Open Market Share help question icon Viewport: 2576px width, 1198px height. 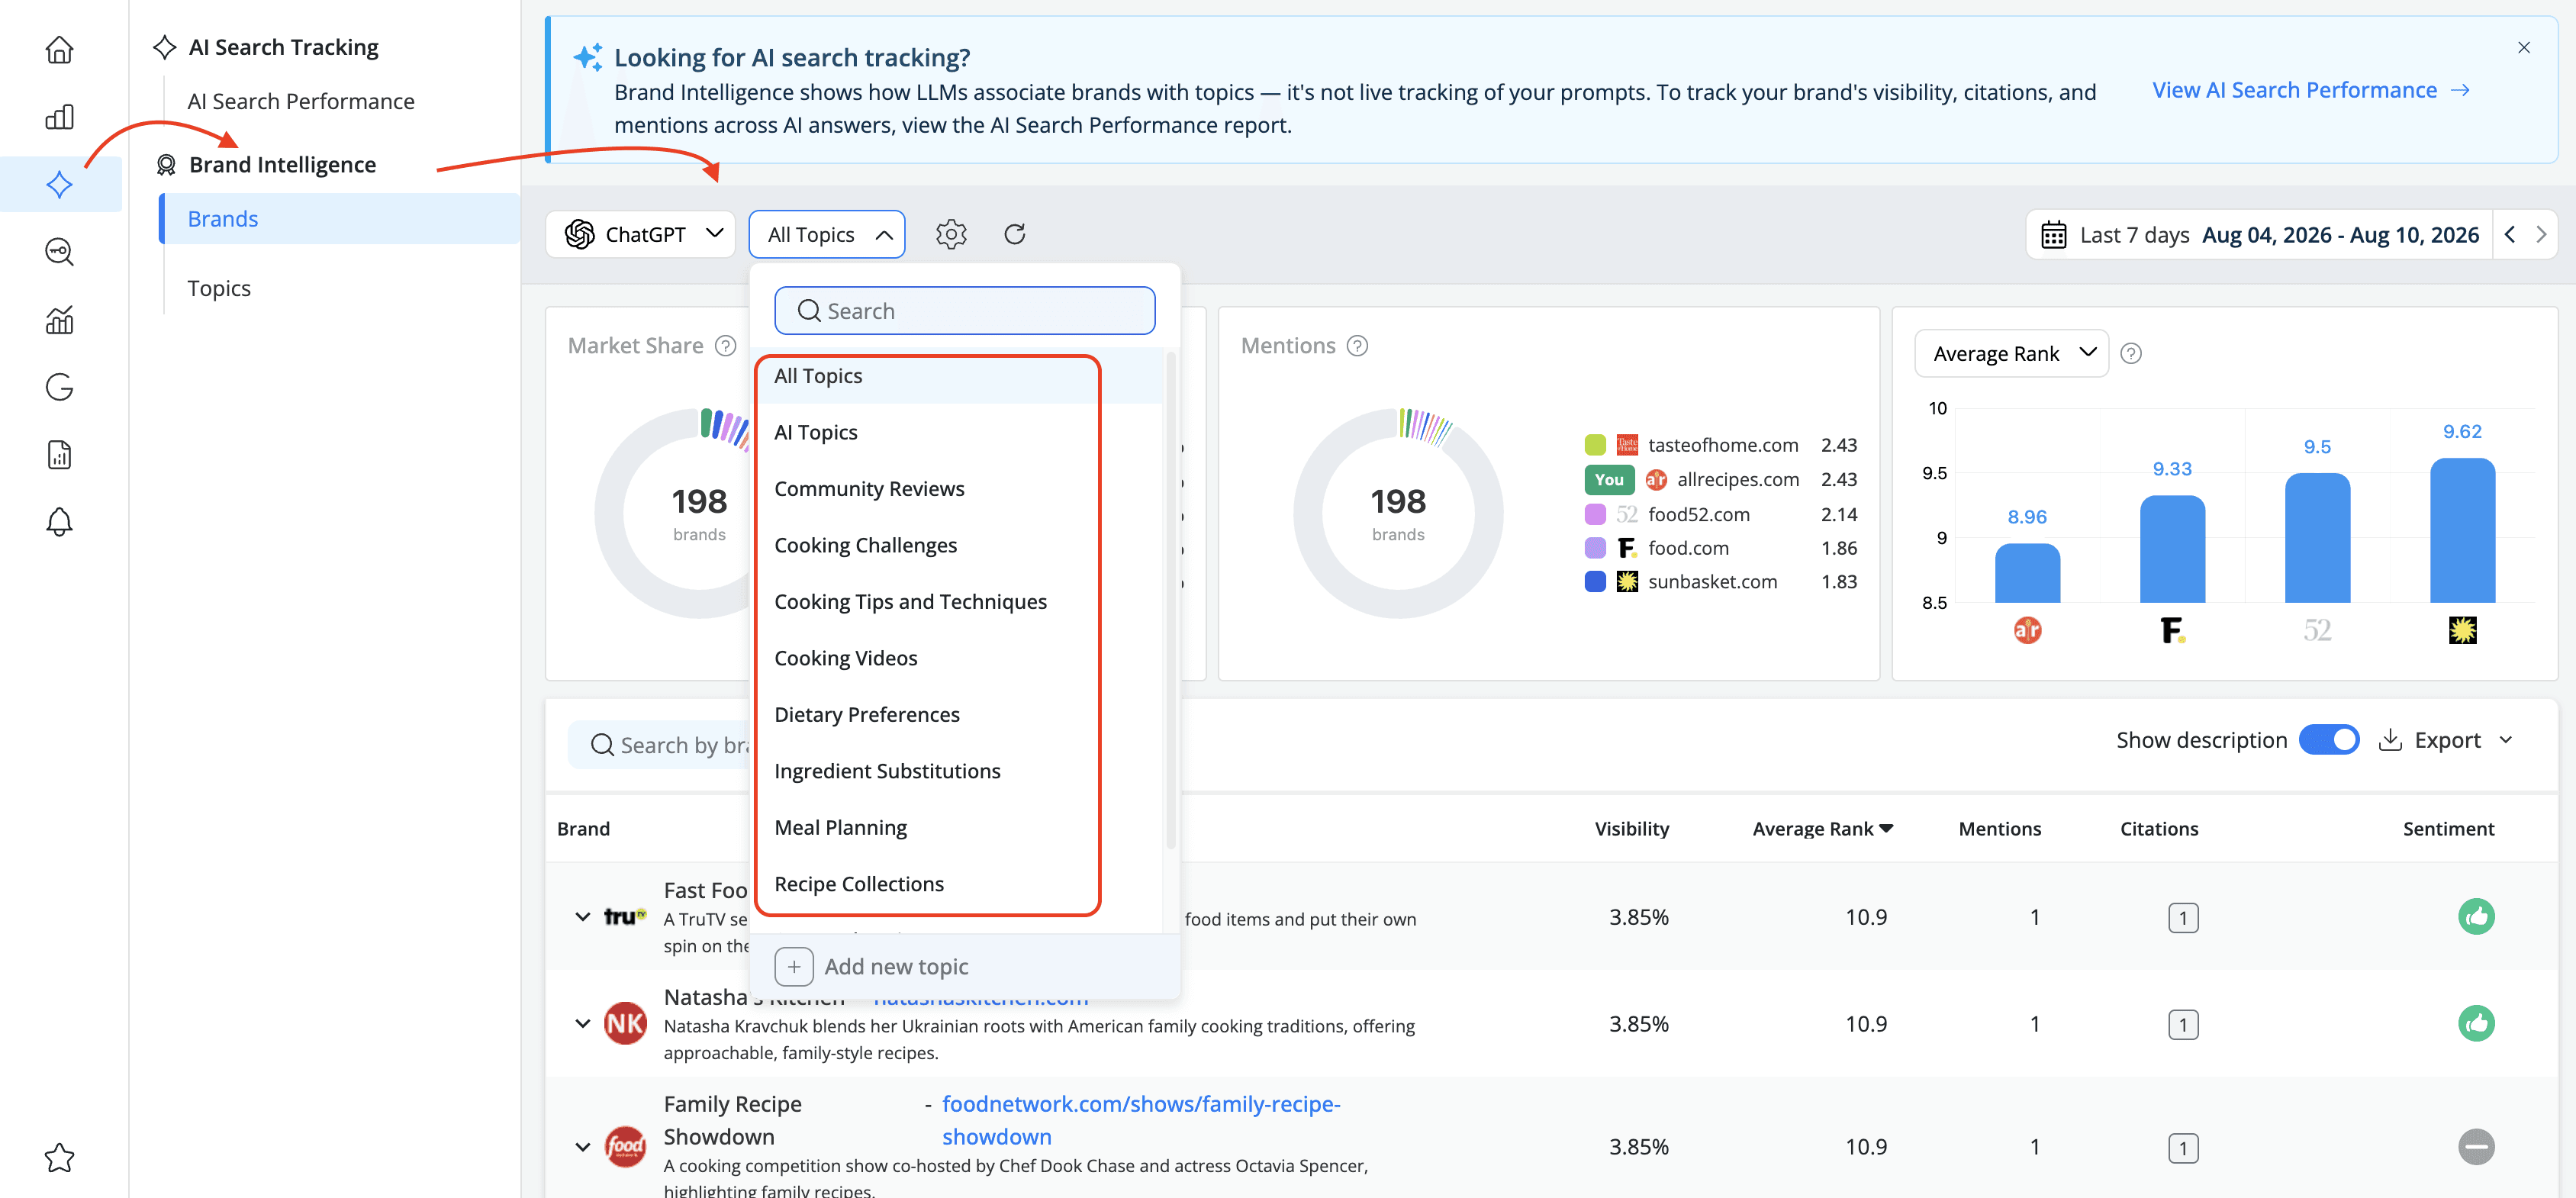coord(725,346)
